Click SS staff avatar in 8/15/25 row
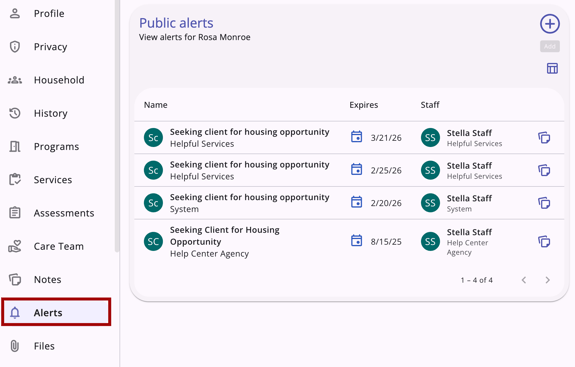575x367 pixels. (430, 241)
